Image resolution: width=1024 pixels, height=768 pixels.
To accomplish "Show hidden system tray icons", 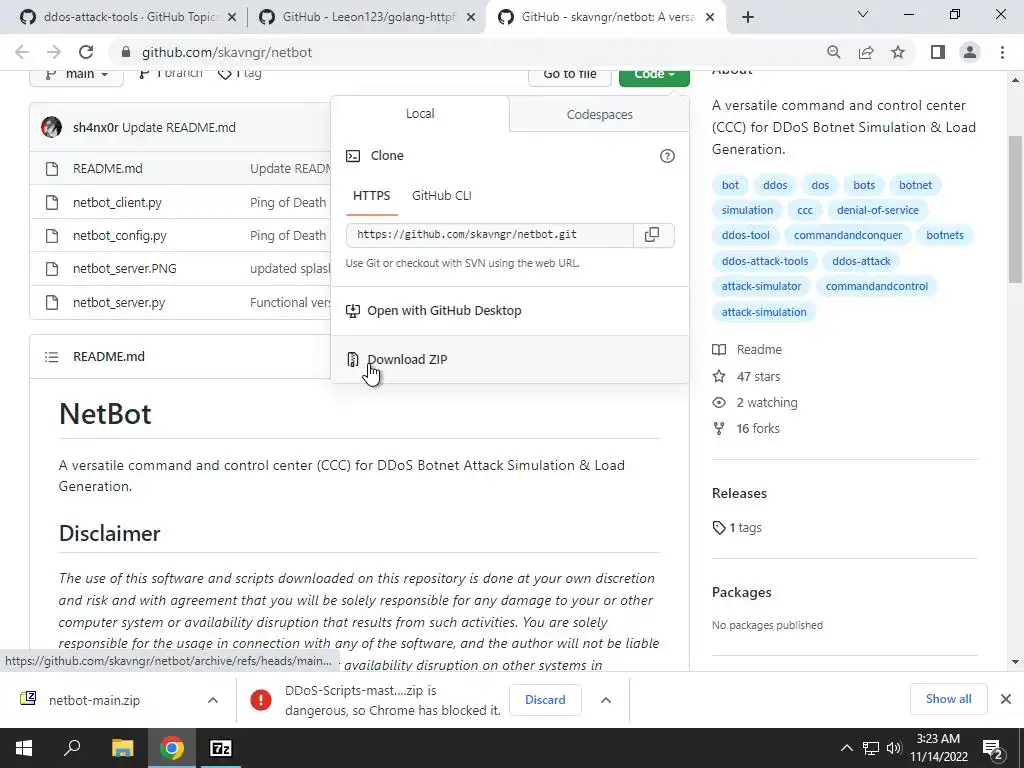I will pyautogui.click(x=846, y=748).
